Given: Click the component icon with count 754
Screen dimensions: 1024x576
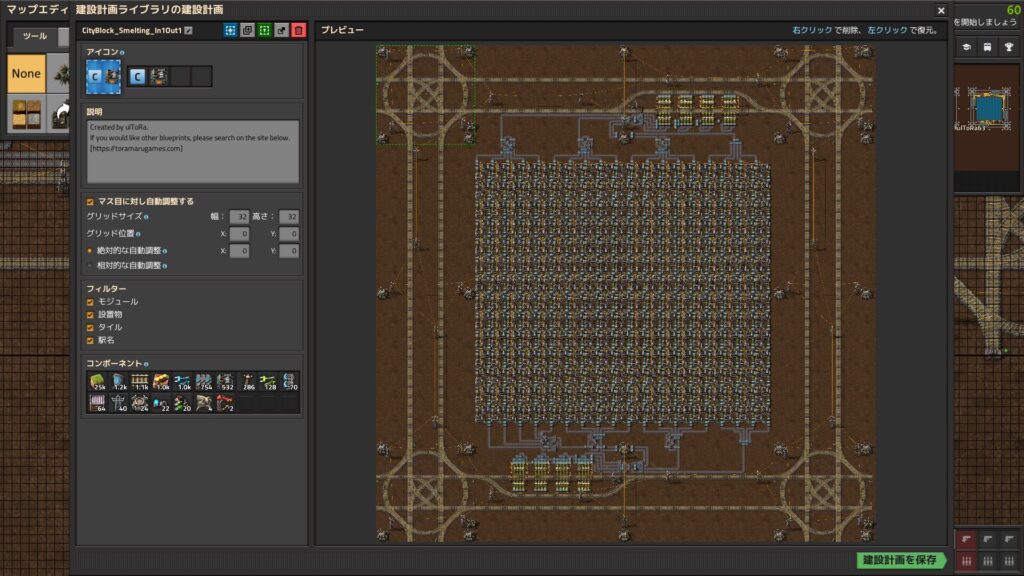Looking at the screenshot, I should coord(204,382).
